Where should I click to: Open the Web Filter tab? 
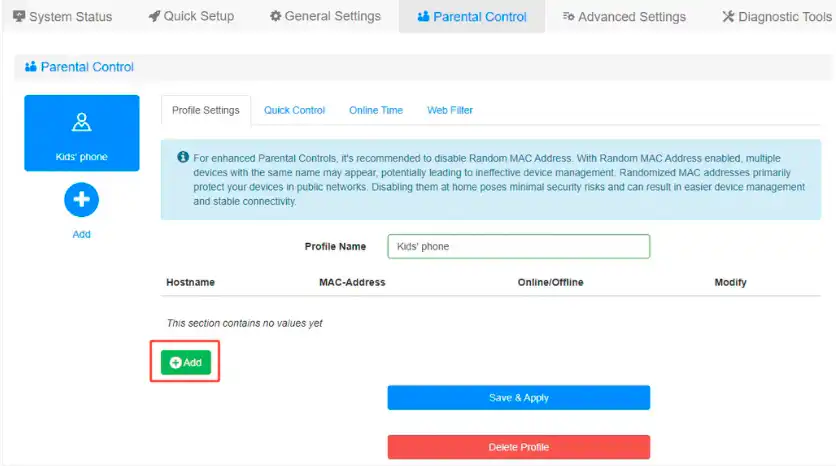point(450,110)
